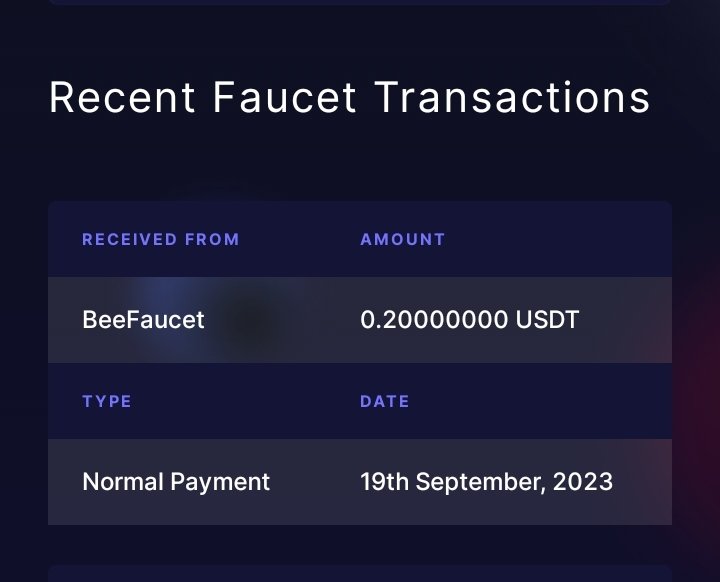720x582 pixels.
Task: Select the AMOUNT column header
Action: [x=403, y=239]
